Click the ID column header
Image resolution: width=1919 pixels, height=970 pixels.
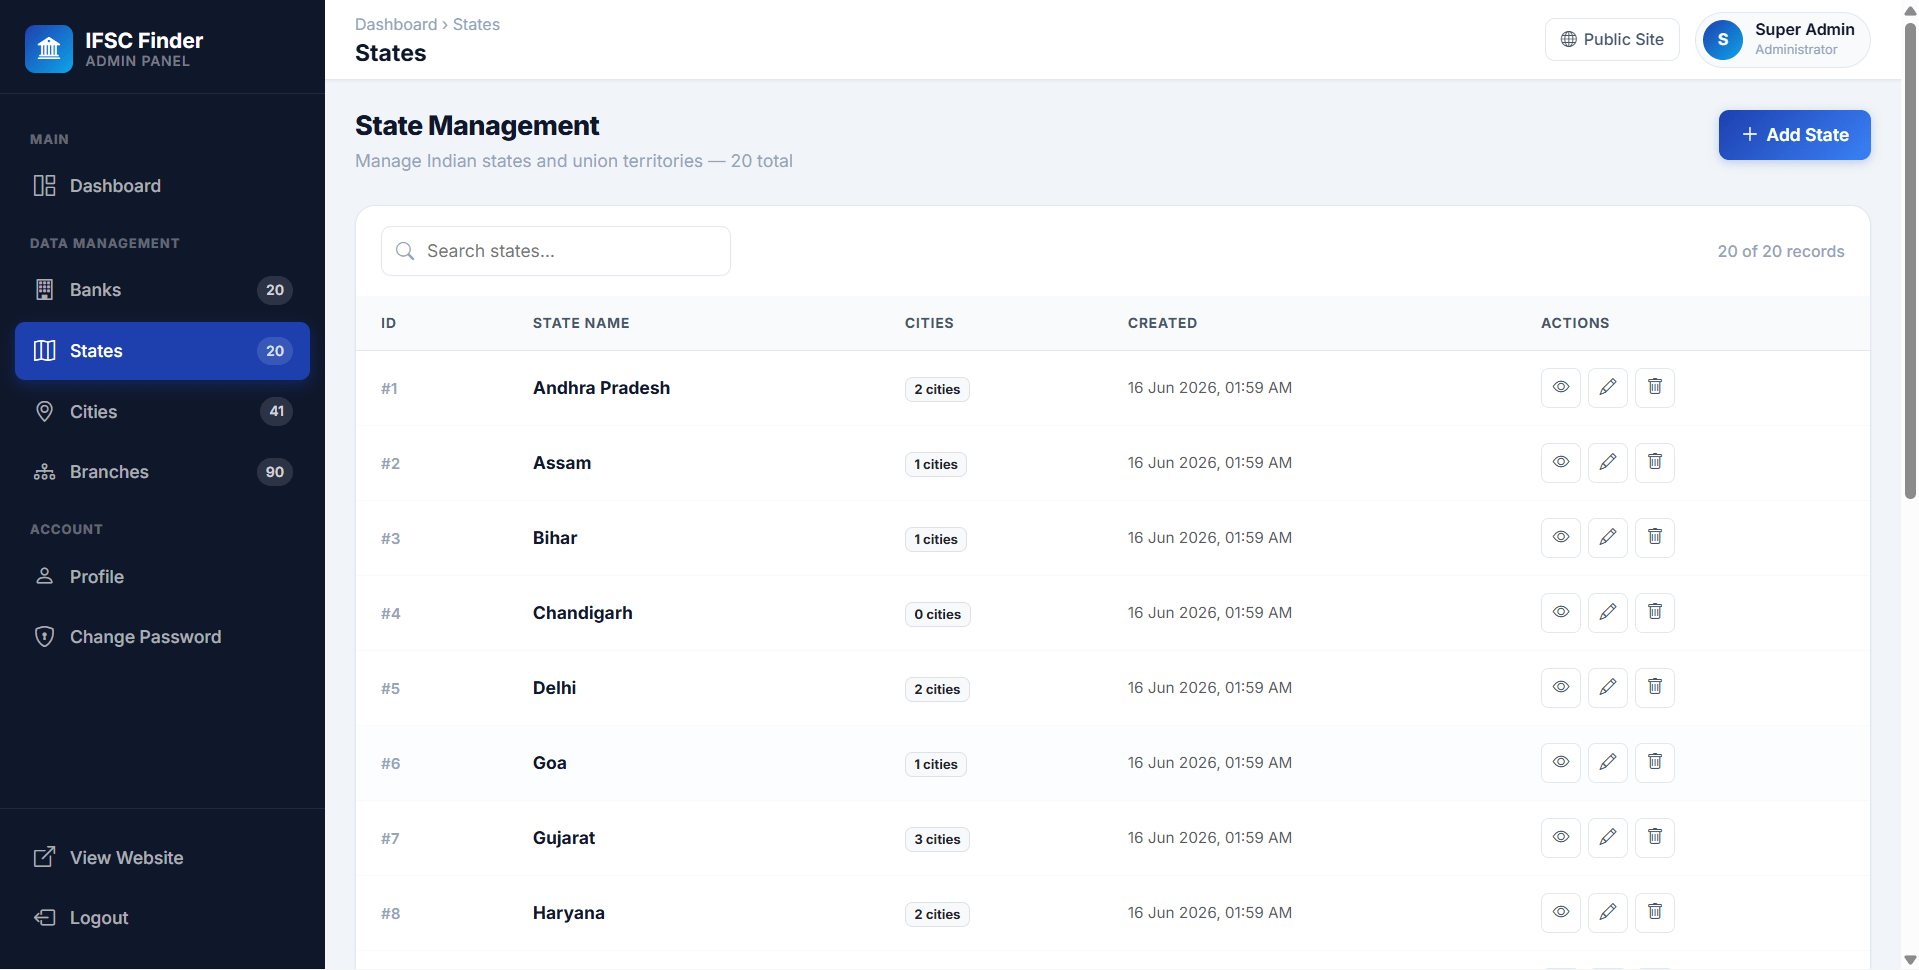tap(388, 323)
